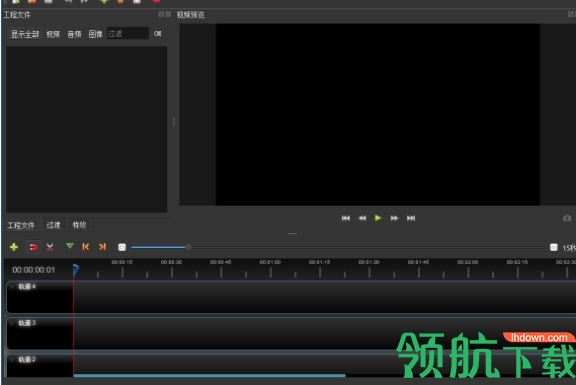Open the 过渡 transitions tab
576x385 pixels.
point(53,224)
